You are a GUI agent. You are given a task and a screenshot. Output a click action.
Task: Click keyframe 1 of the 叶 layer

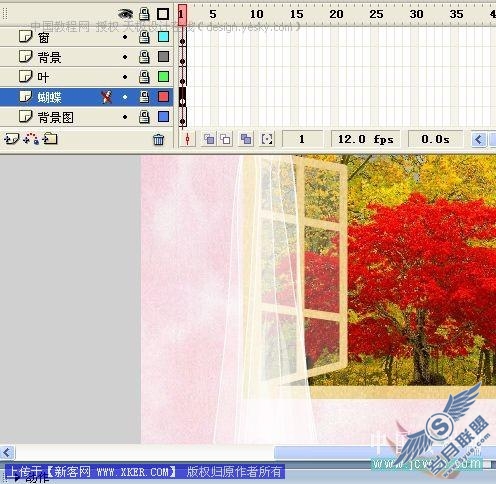pos(182,77)
